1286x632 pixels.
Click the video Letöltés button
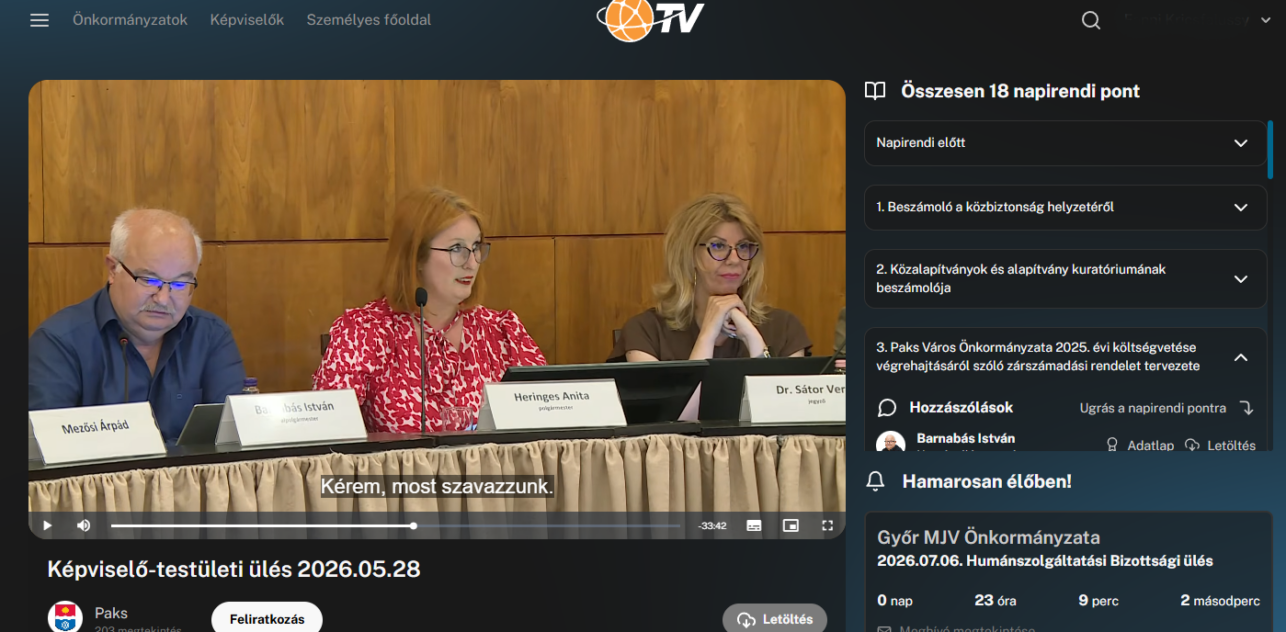tap(775, 619)
